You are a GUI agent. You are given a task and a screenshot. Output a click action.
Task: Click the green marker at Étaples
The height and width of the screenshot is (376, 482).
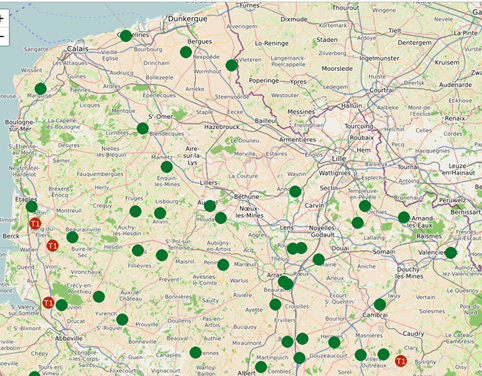31,206
